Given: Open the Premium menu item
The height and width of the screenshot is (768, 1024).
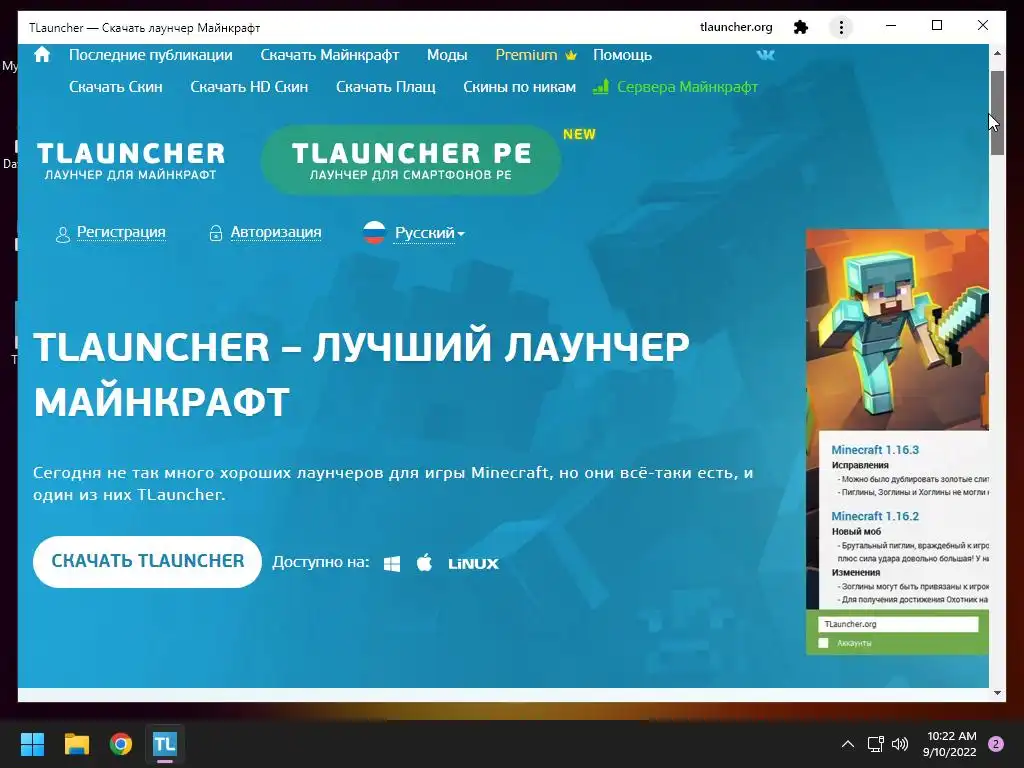Looking at the screenshot, I should [526, 55].
